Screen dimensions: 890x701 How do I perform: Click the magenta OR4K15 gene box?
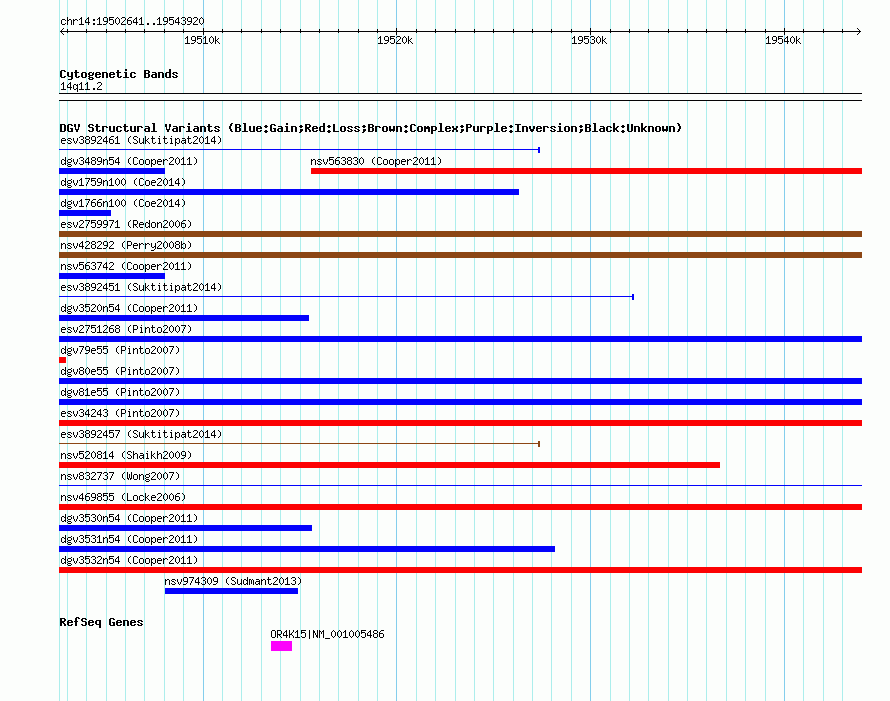click(x=282, y=646)
